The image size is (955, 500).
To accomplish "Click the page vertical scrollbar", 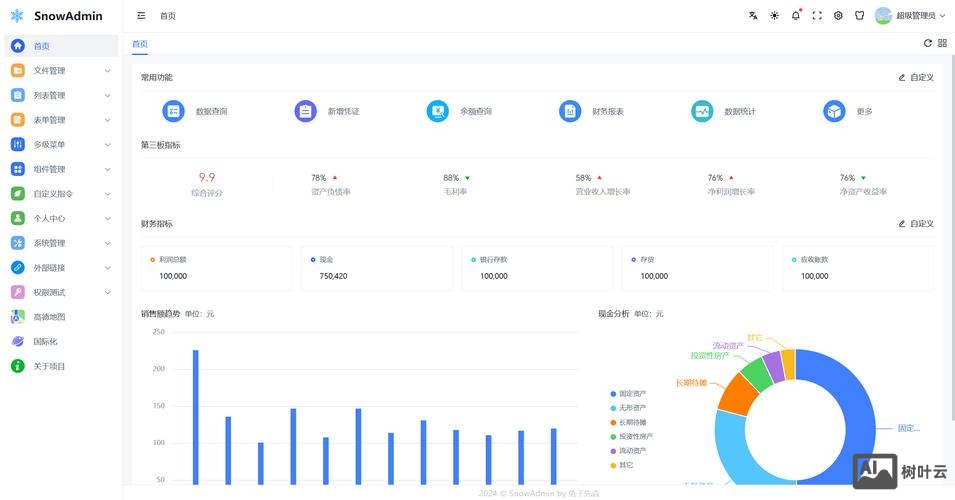I will click(x=952, y=238).
